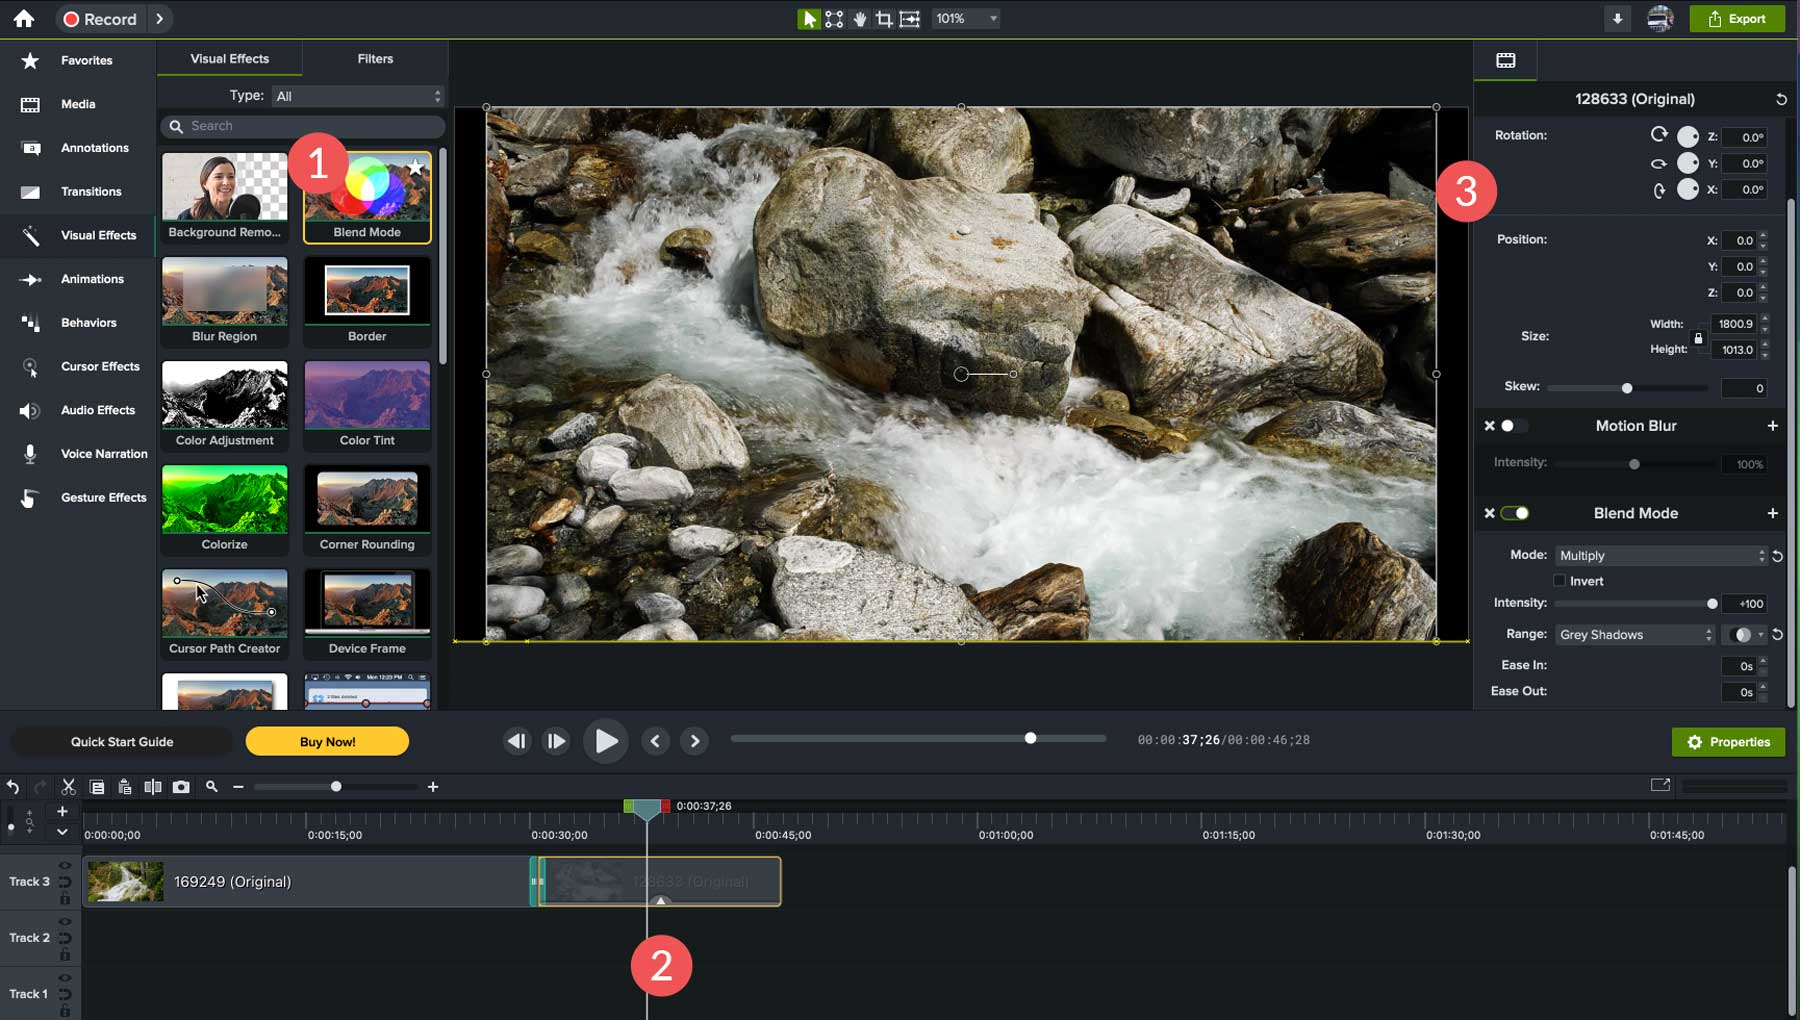Disable the Blend Mode effect toggle

1517,512
